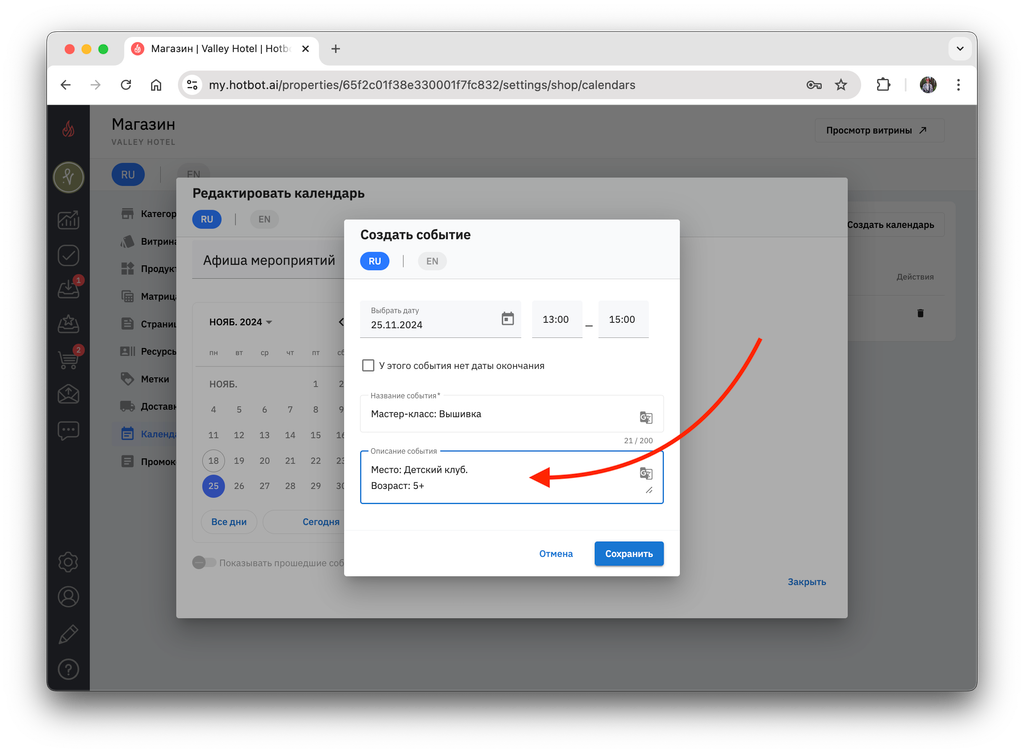Check 'У этого события нет даты окончания' checkbox
1024x753 pixels.
point(368,366)
